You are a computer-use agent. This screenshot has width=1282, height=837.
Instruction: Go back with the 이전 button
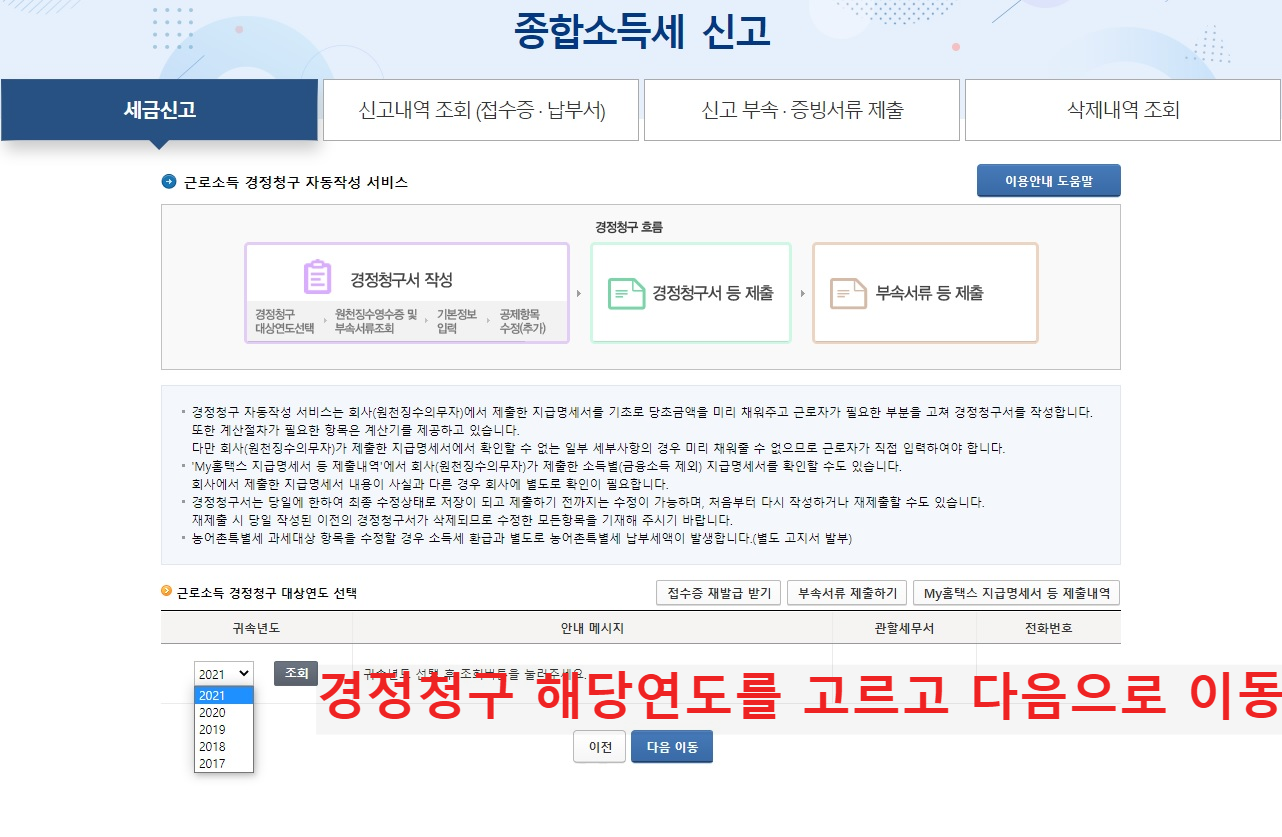[x=600, y=747]
